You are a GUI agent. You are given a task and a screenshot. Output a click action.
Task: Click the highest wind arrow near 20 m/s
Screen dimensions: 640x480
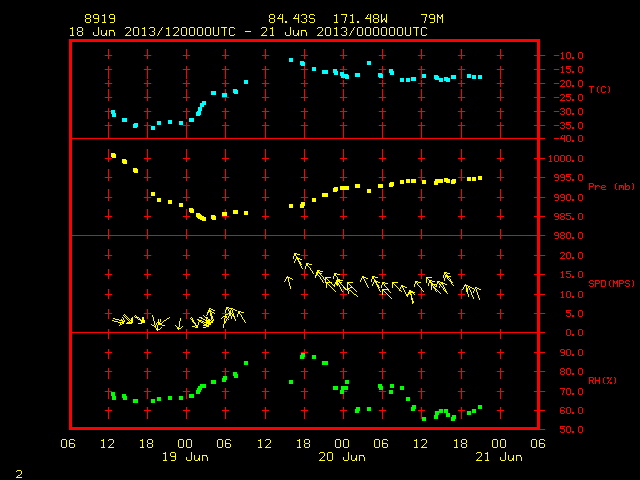tap(298, 260)
